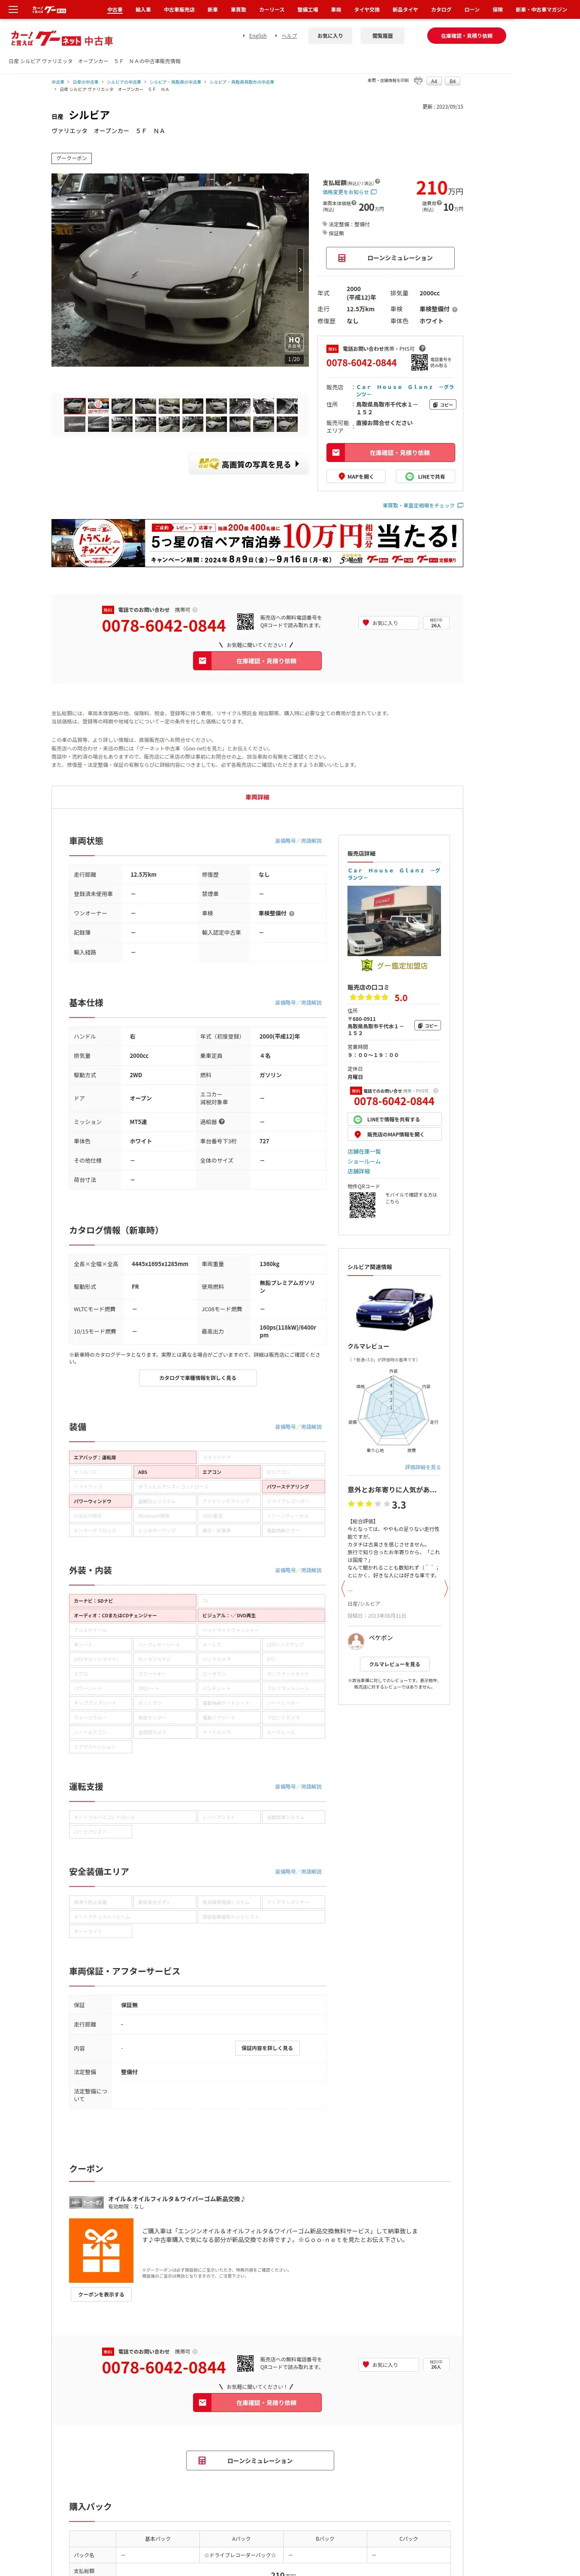Click 高画質の写真を見る button

(249, 464)
